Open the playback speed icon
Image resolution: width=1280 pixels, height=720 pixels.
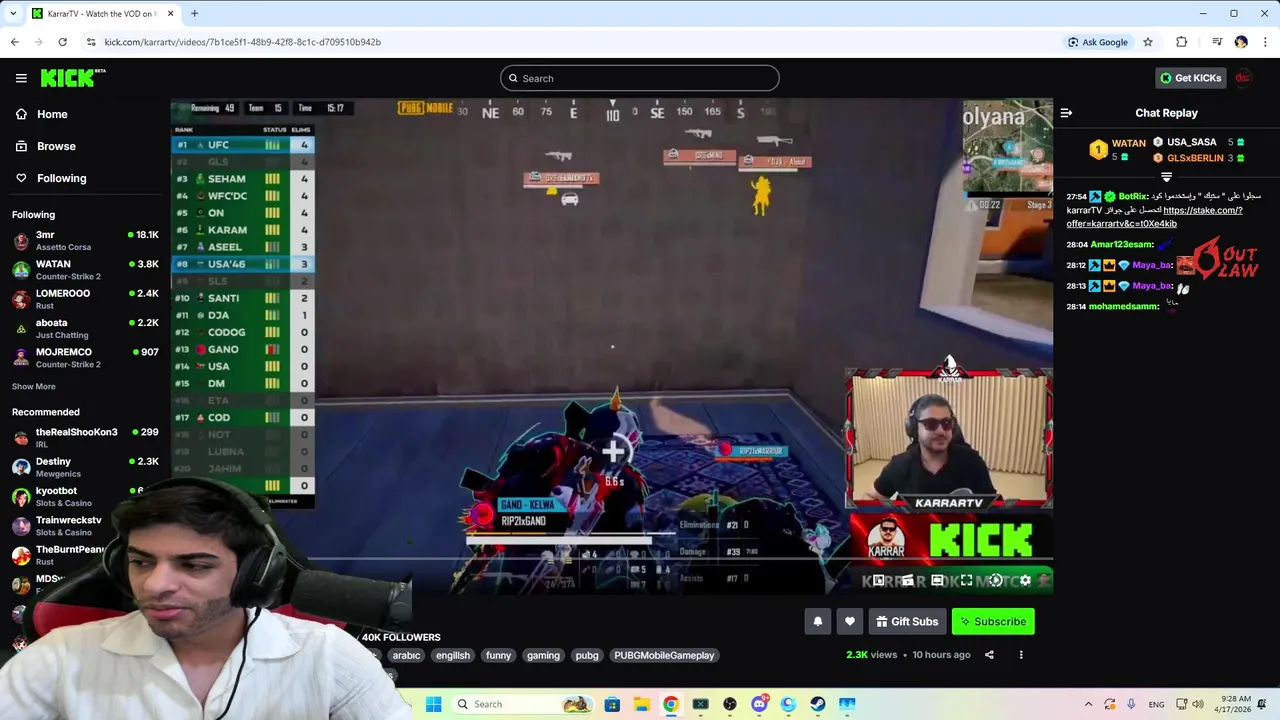pos(995,580)
